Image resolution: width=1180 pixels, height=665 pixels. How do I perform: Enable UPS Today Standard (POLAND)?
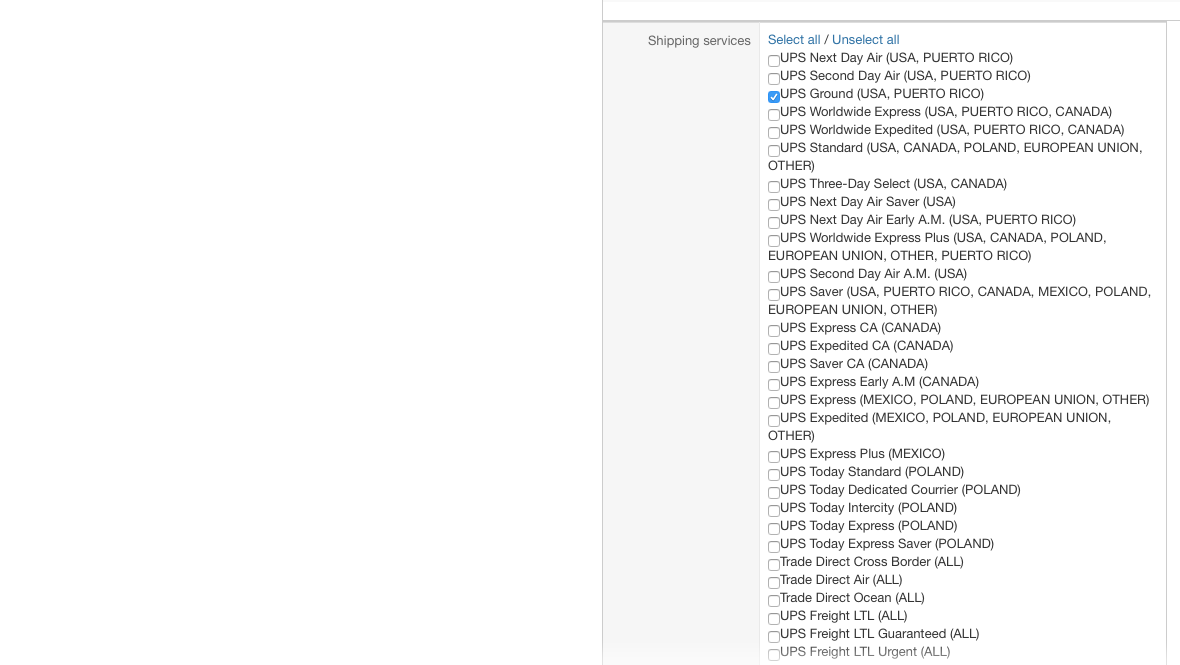coord(774,475)
